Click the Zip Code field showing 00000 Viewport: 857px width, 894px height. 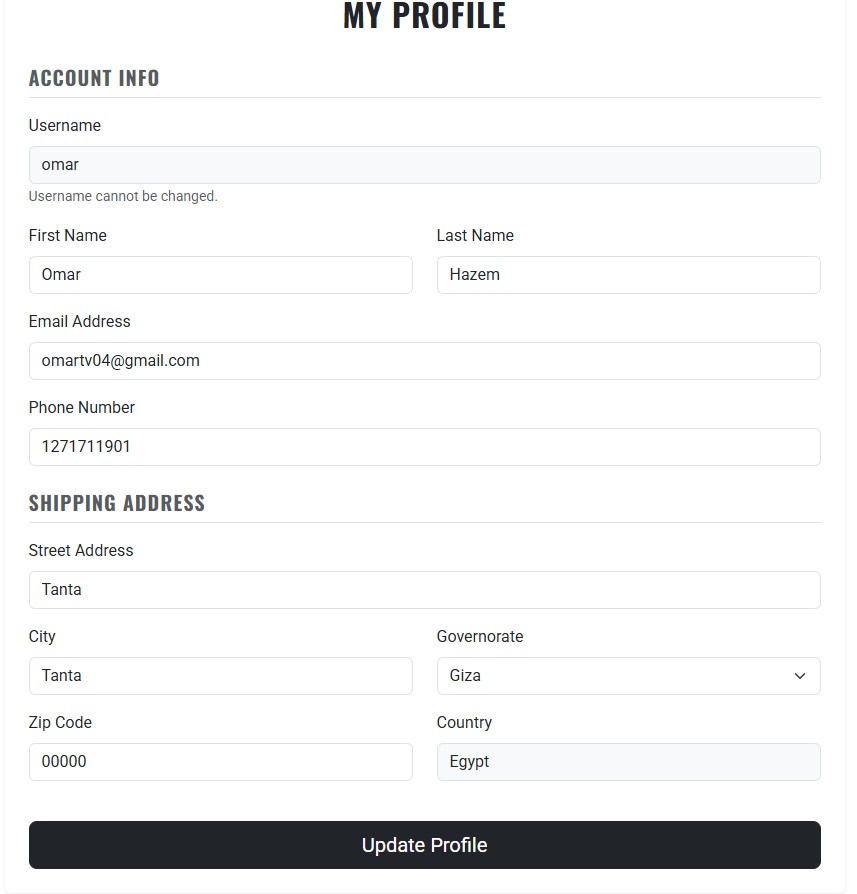pyautogui.click(x=220, y=762)
